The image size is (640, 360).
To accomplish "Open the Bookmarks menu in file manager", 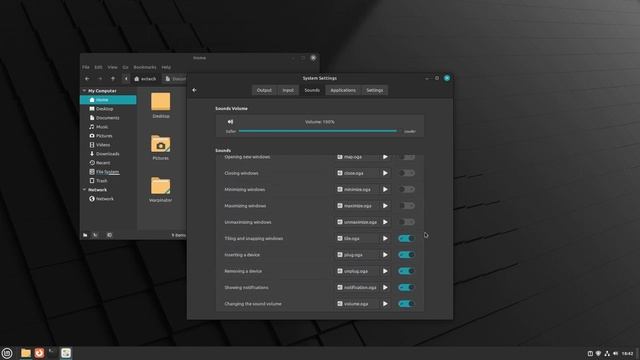I will [x=145, y=67].
